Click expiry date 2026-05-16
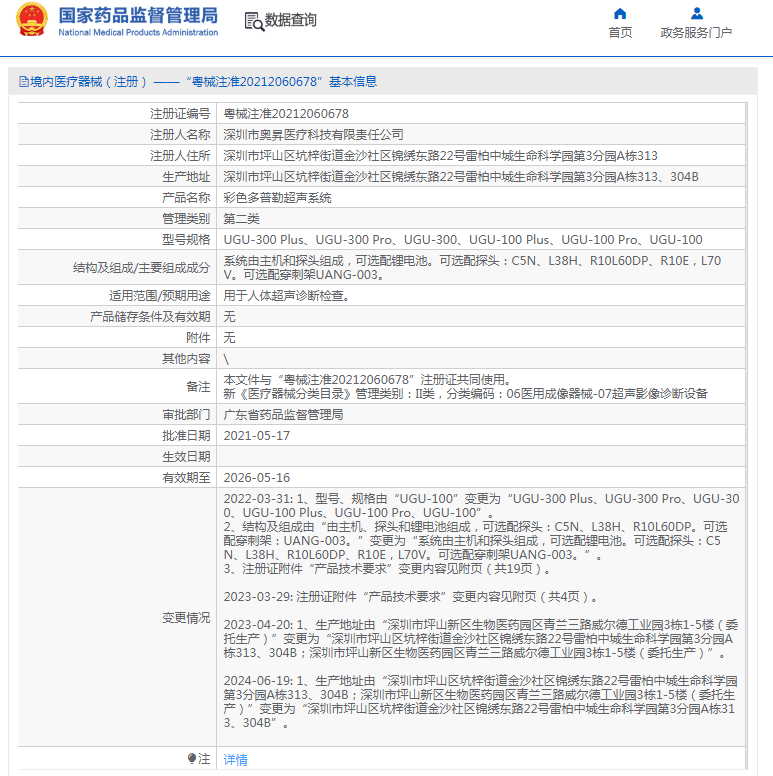 pos(256,478)
